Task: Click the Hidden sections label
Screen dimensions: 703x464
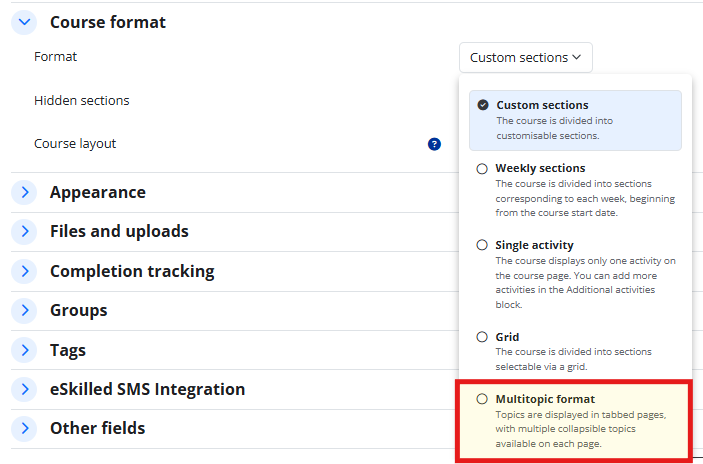Action: click(x=82, y=100)
